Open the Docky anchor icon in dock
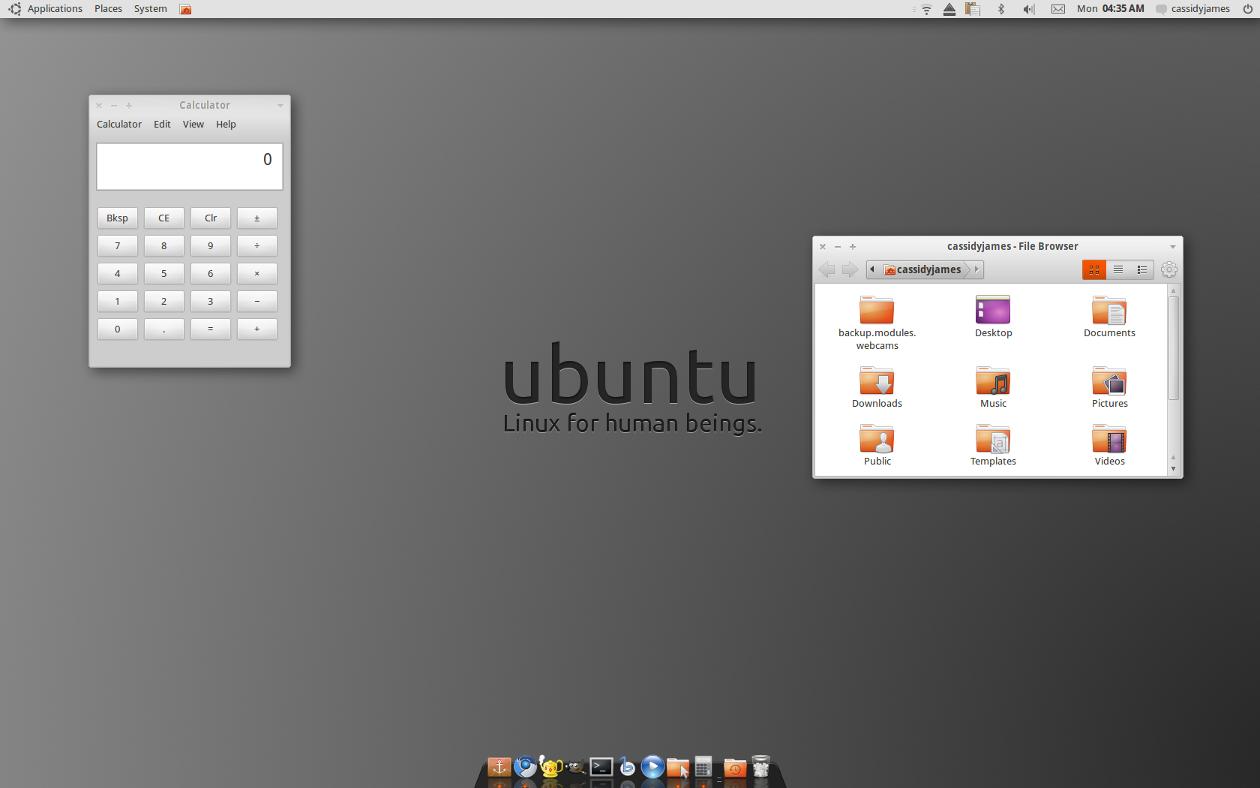 (x=499, y=767)
